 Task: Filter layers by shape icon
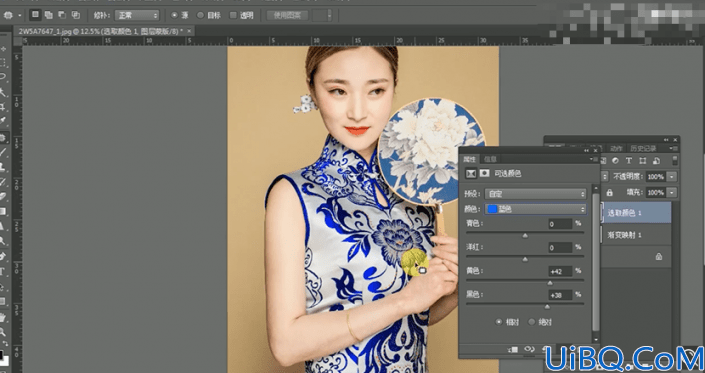[x=643, y=160]
